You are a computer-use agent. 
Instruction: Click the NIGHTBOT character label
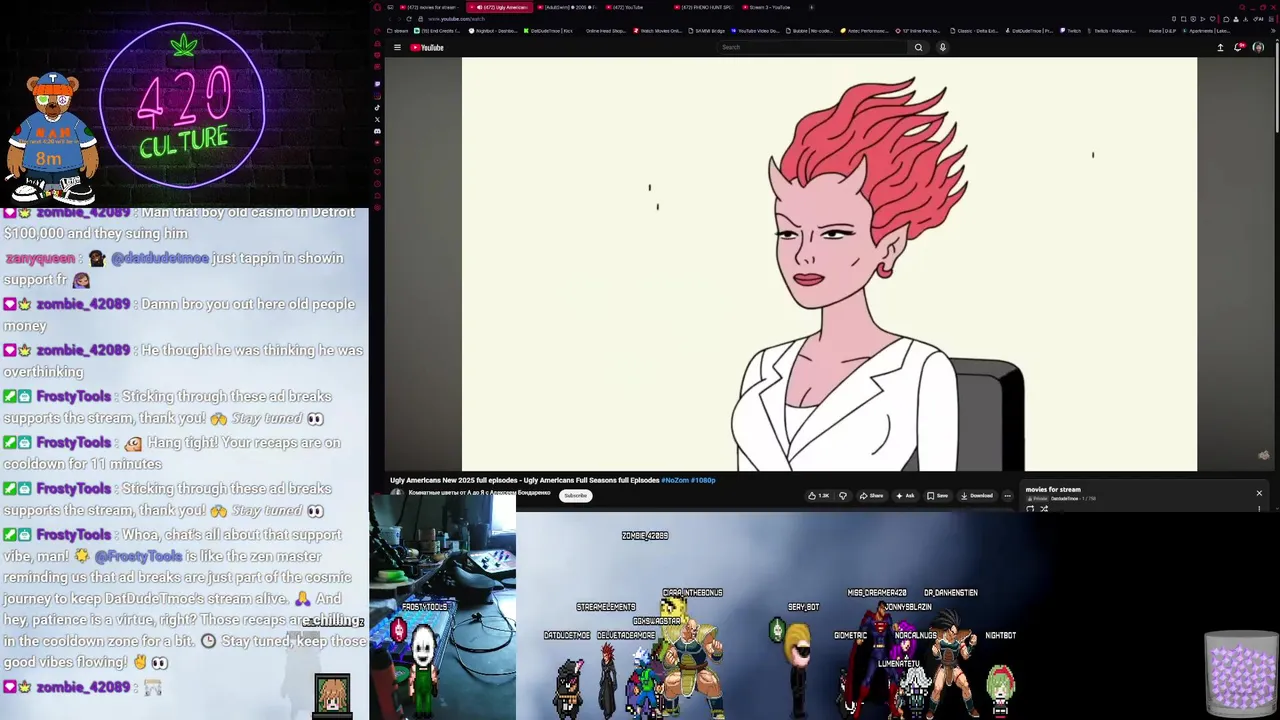(1000, 635)
